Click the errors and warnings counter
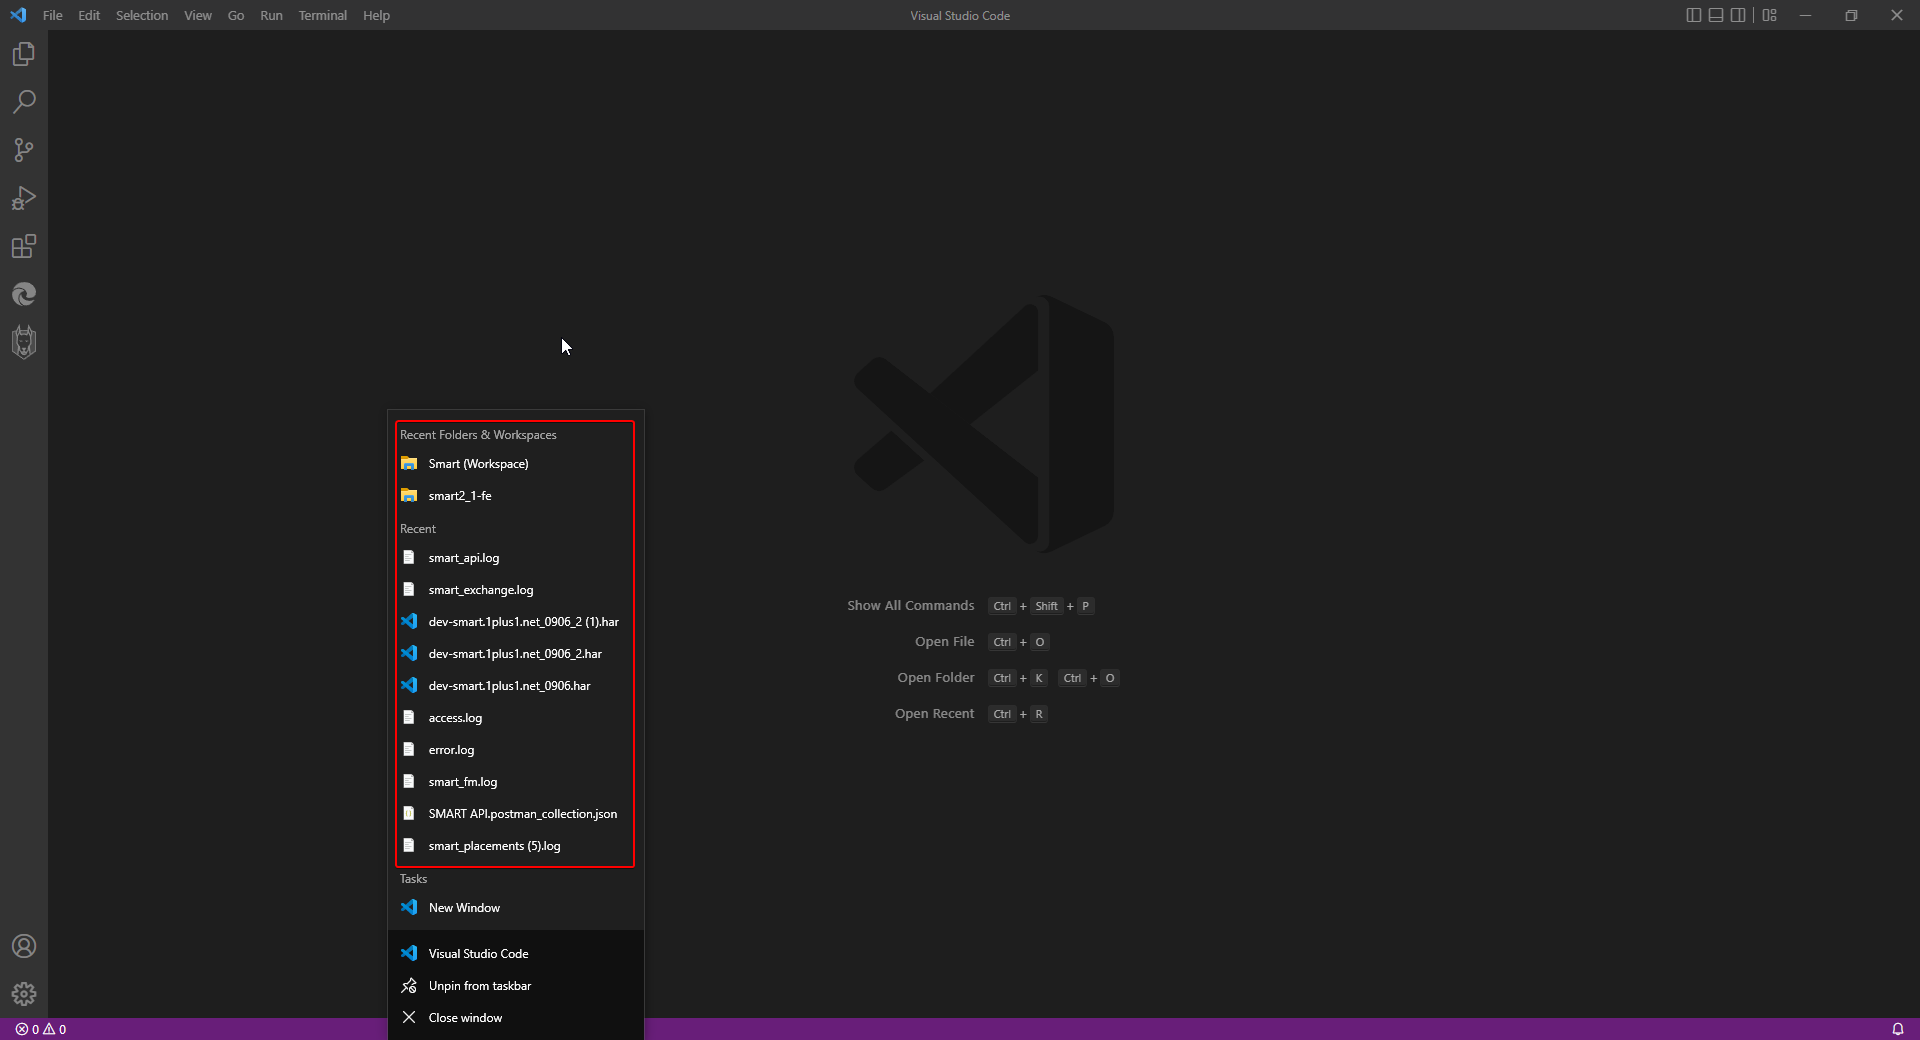This screenshot has height=1040, width=1920. click(x=40, y=1029)
